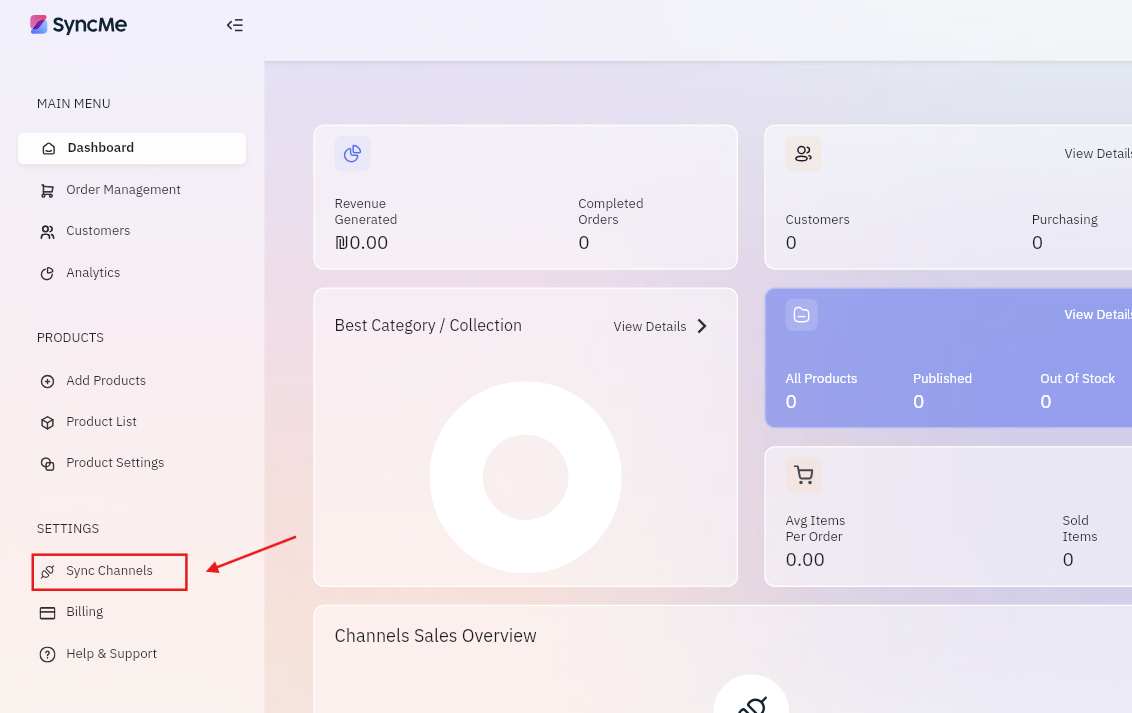Image resolution: width=1132 pixels, height=713 pixels.
Task: Click the Product Settings icon
Action: click(47, 463)
